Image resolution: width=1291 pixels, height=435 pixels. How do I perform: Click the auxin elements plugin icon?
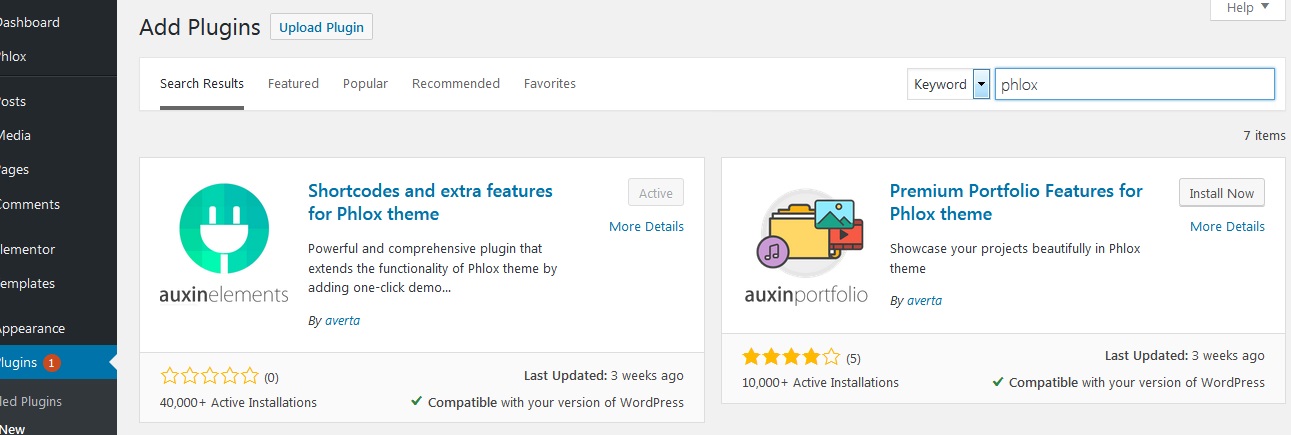coord(224,242)
